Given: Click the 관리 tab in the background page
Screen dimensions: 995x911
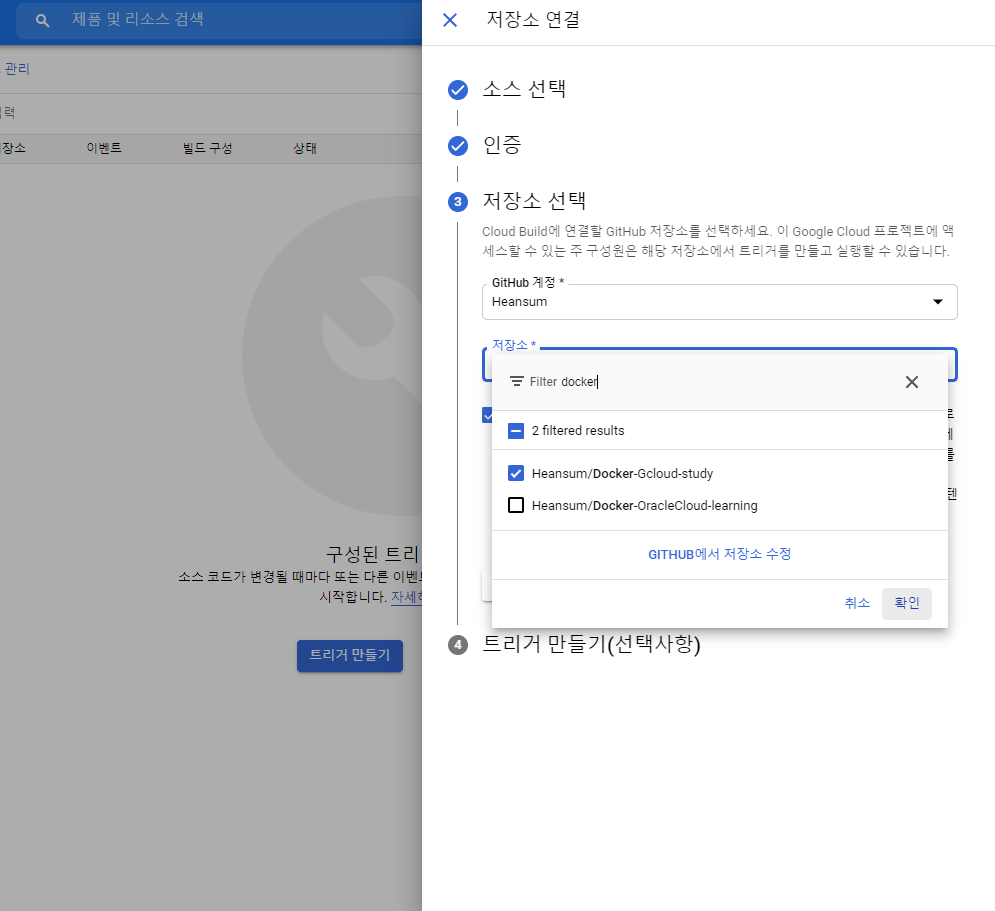Looking at the screenshot, I should tap(16, 69).
